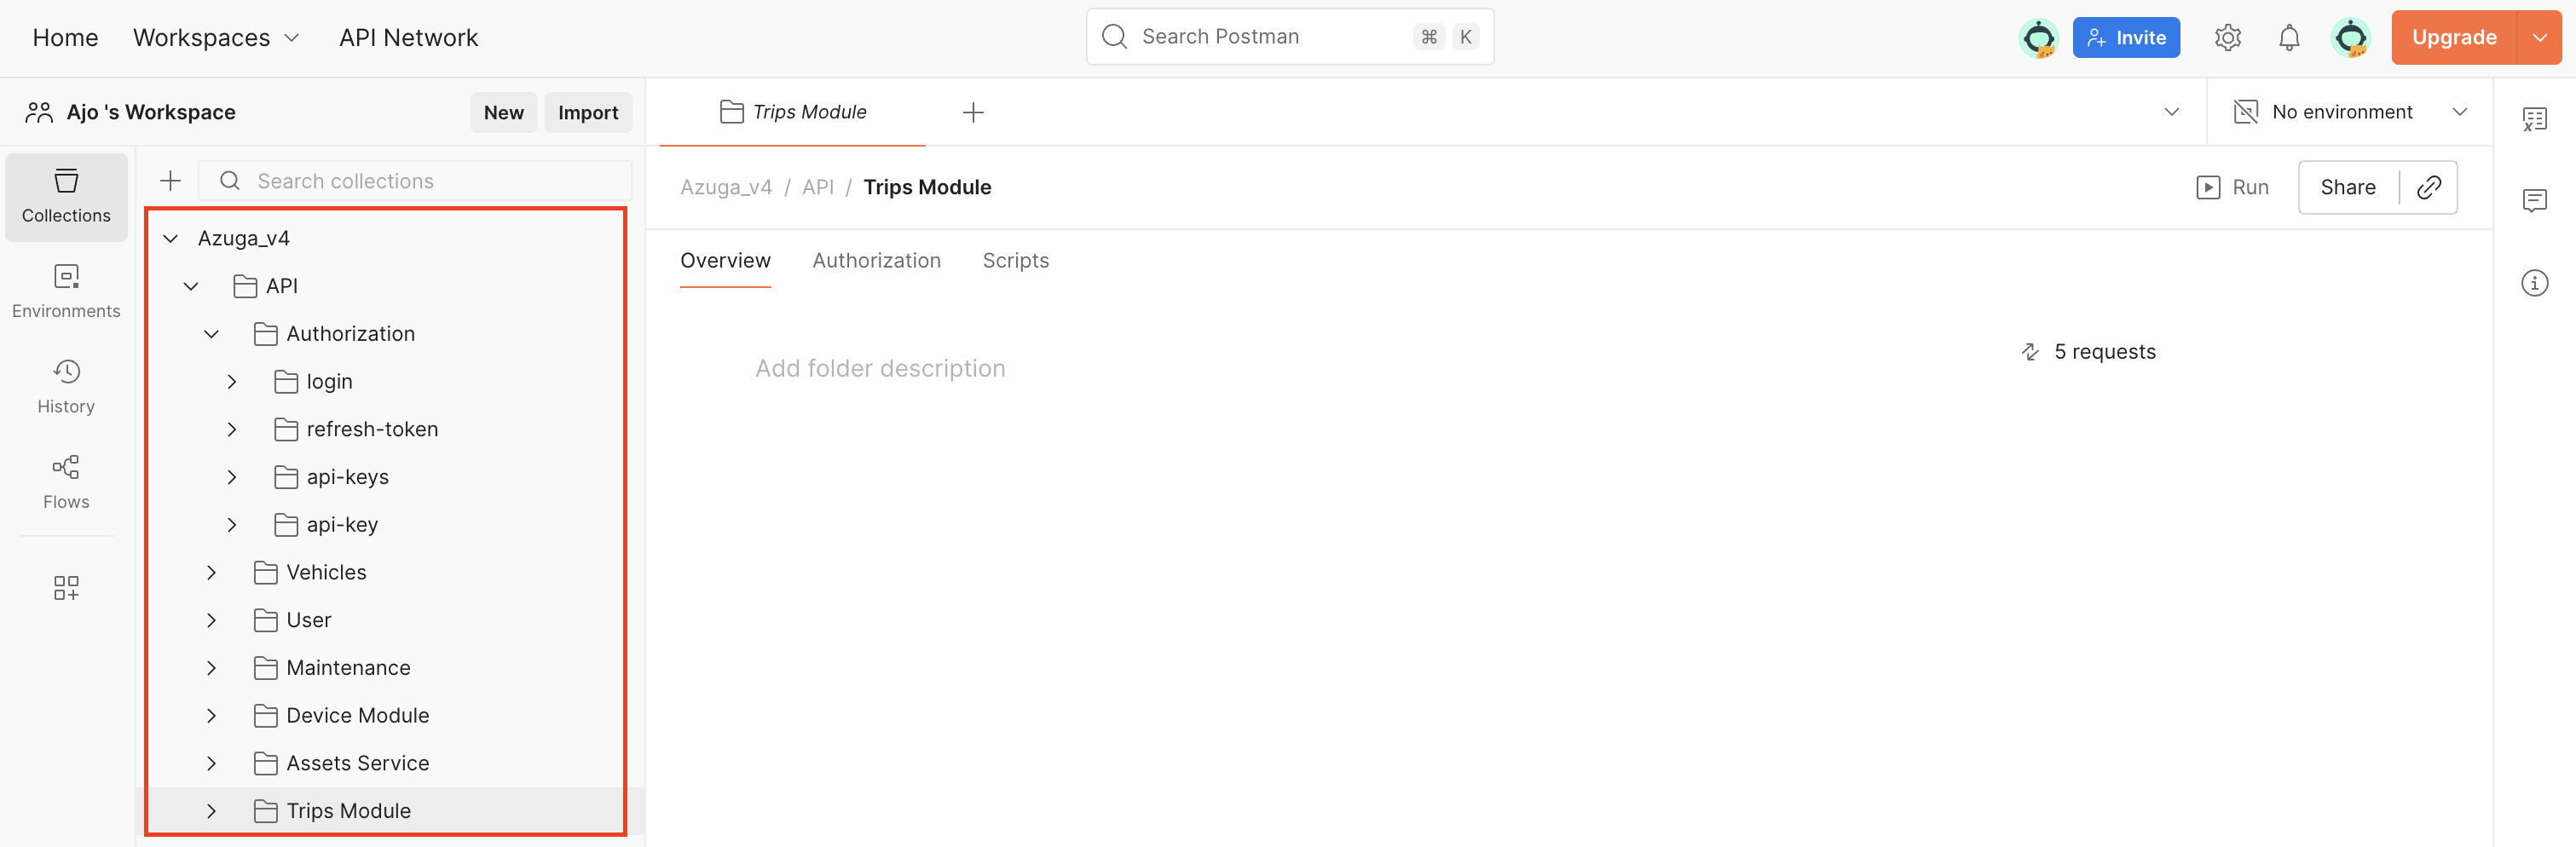Select the Assets Service folder row
This screenshot has height=847, width=2576.
pos(391,763)
